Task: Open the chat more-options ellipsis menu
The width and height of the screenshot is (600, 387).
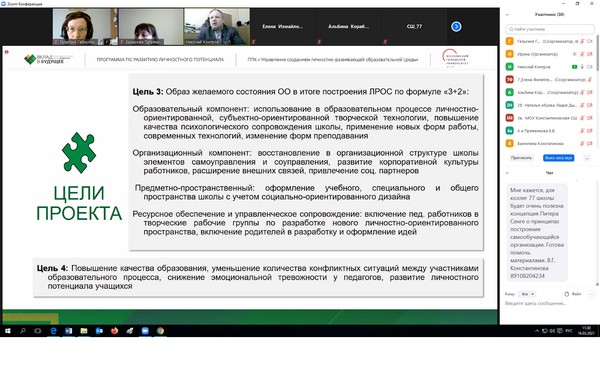Action: (x=591, y=294)
